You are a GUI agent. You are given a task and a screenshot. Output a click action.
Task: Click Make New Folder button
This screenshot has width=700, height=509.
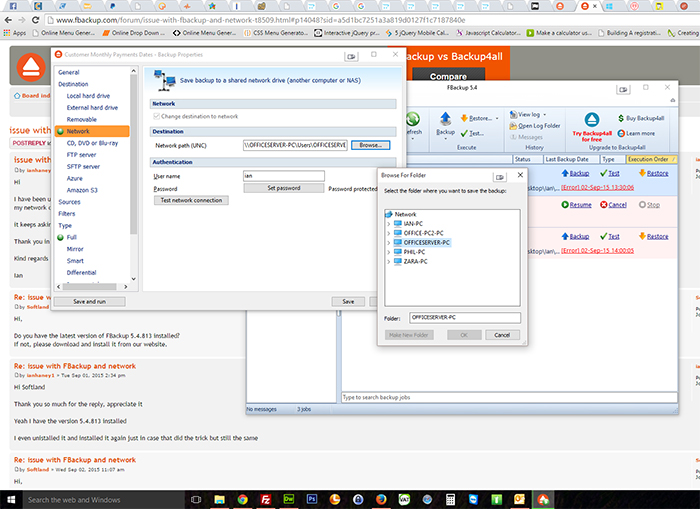coord(408,335)
